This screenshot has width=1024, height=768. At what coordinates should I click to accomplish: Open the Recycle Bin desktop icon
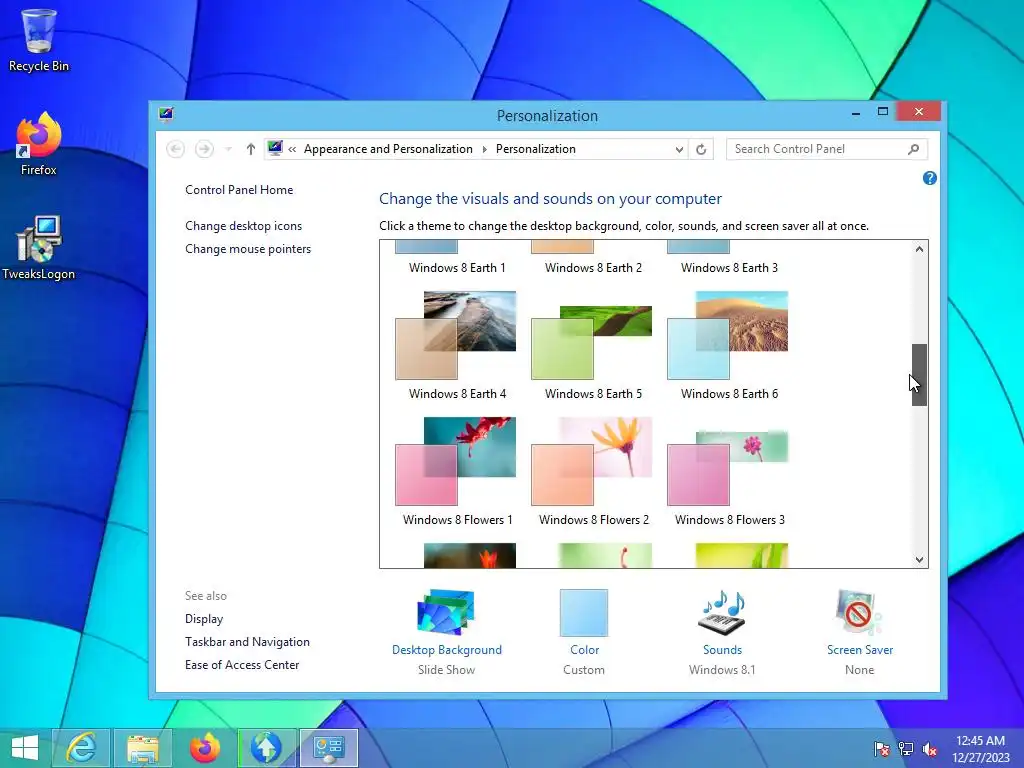39,39
